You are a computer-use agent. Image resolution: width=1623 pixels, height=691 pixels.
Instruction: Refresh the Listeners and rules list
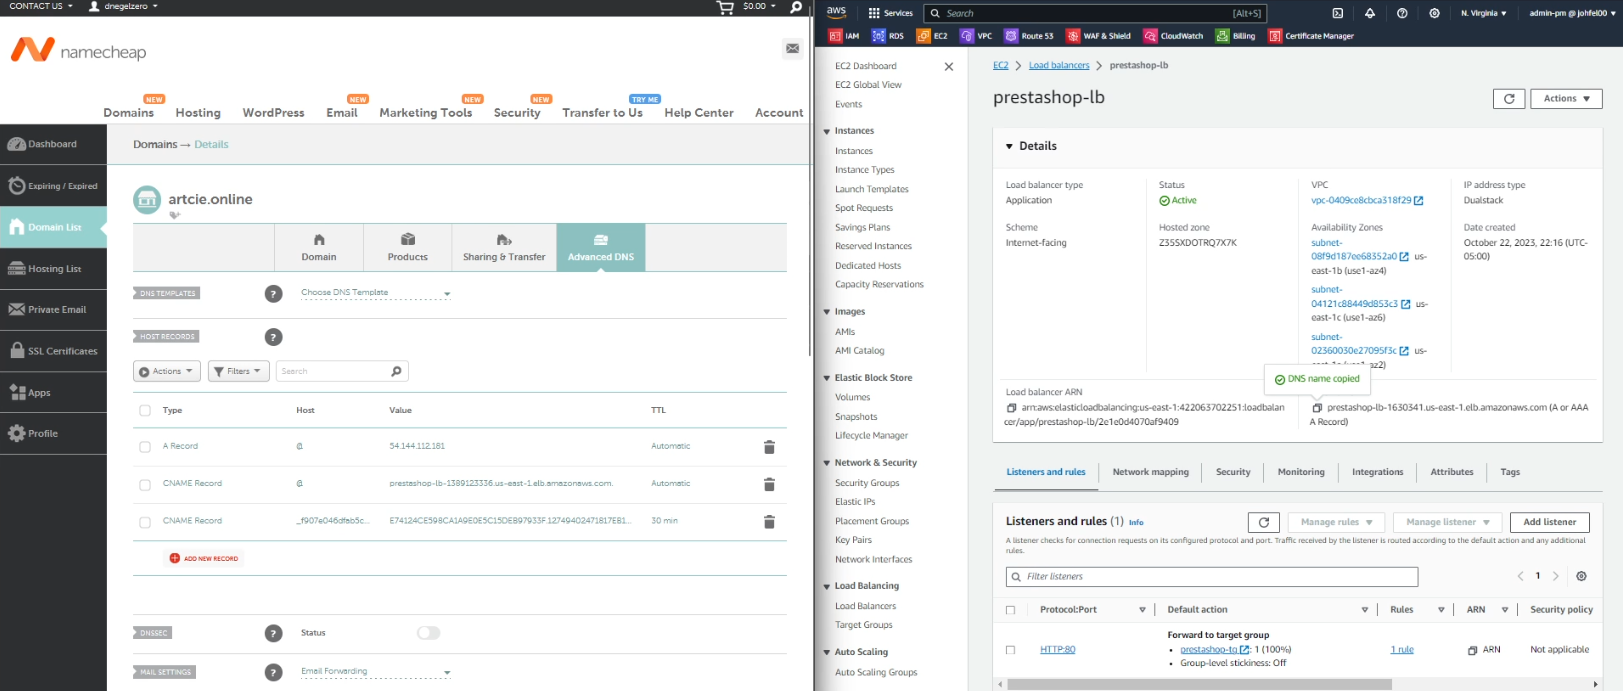[x=1264, y=522]
